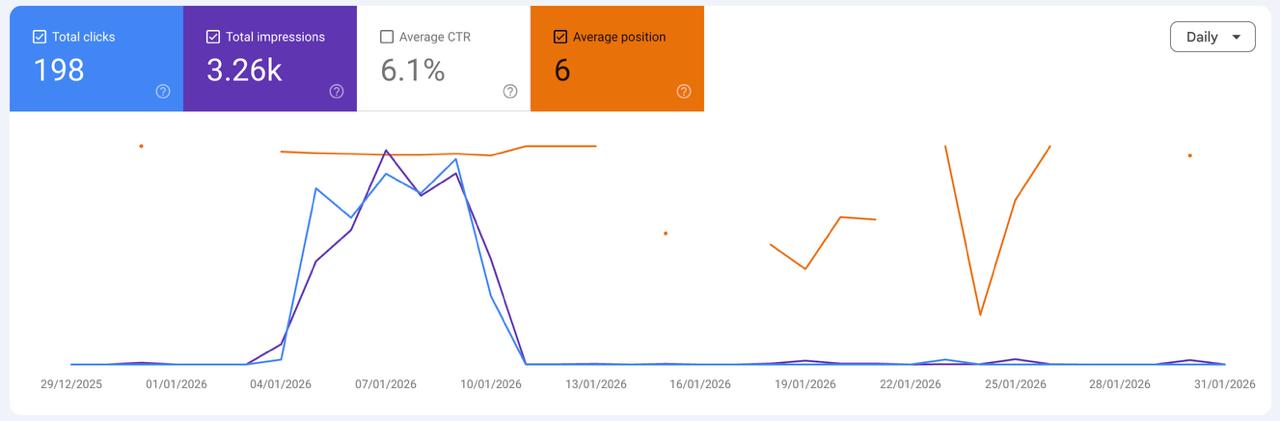
Task: Click the 31/01/2026 date label
Action: (x=1224, y=384)
